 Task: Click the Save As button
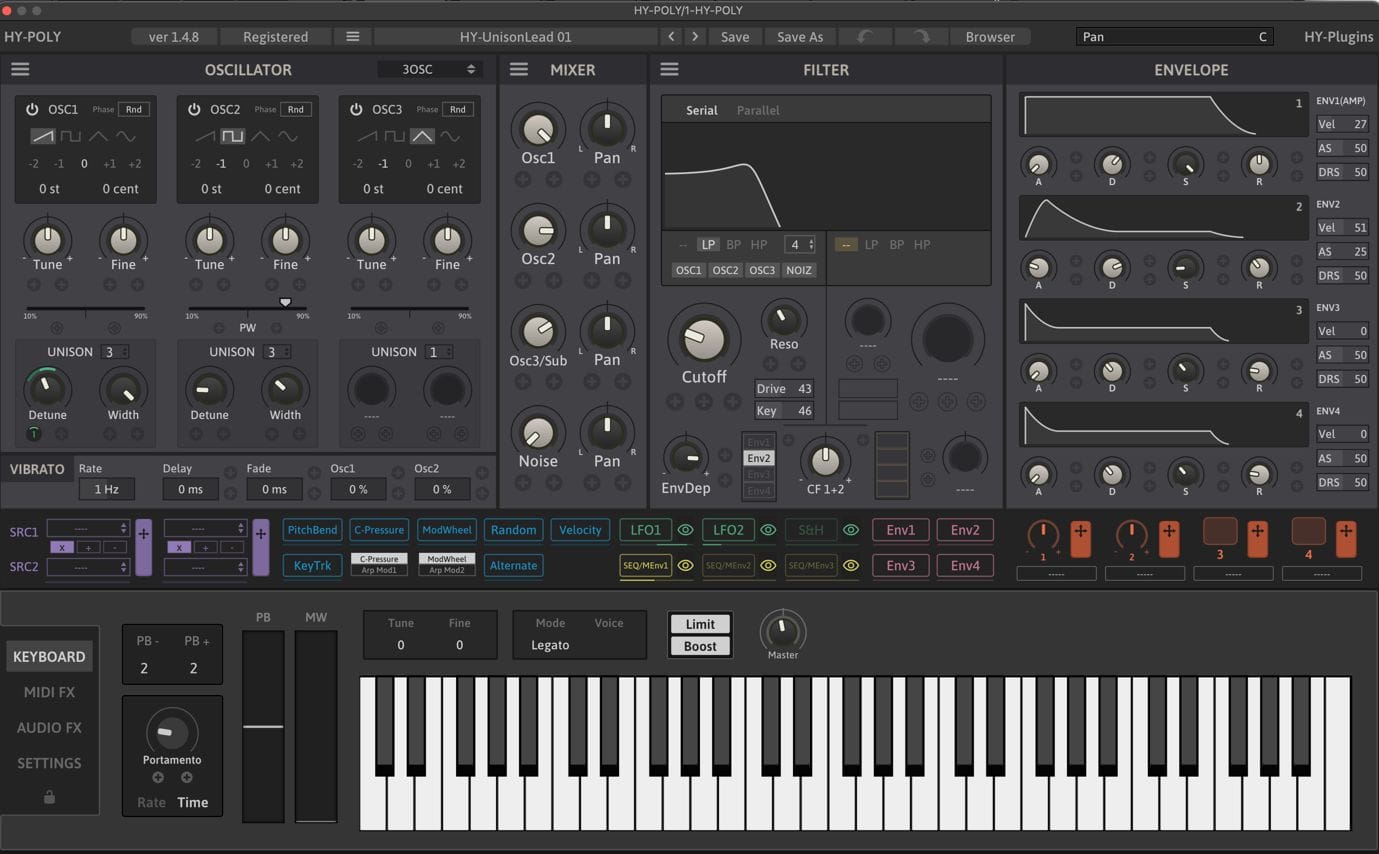point(800,37)
